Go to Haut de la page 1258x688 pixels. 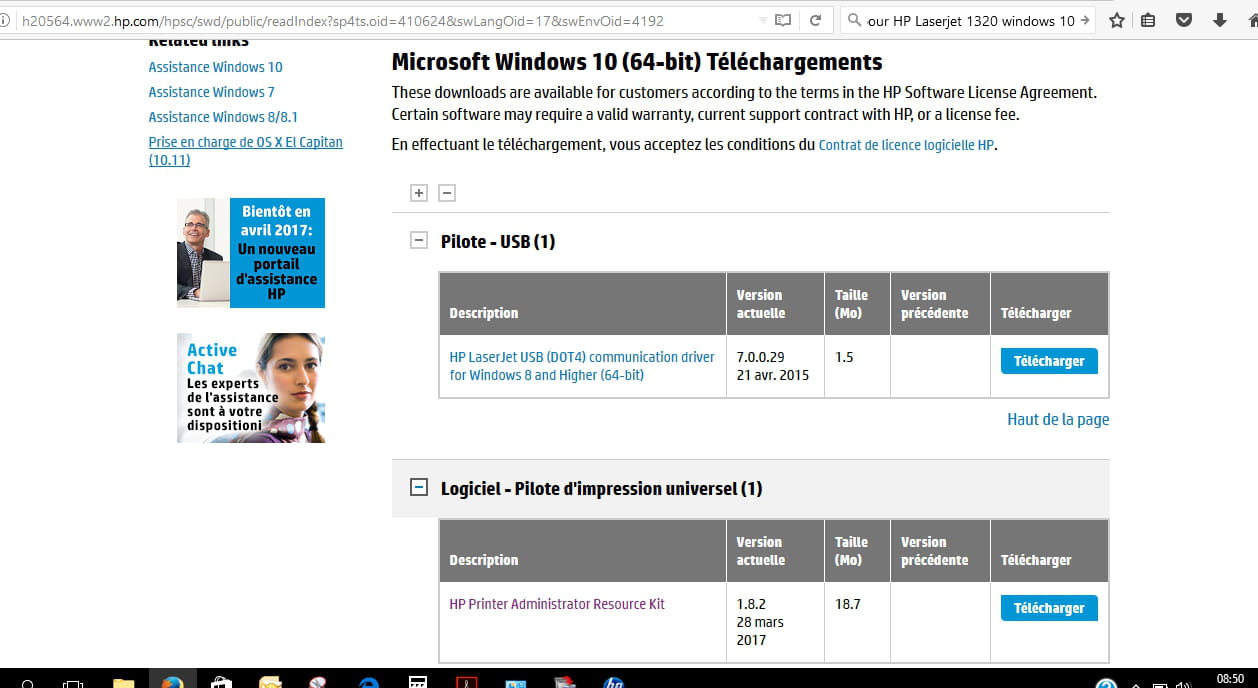pos(1058,420)
